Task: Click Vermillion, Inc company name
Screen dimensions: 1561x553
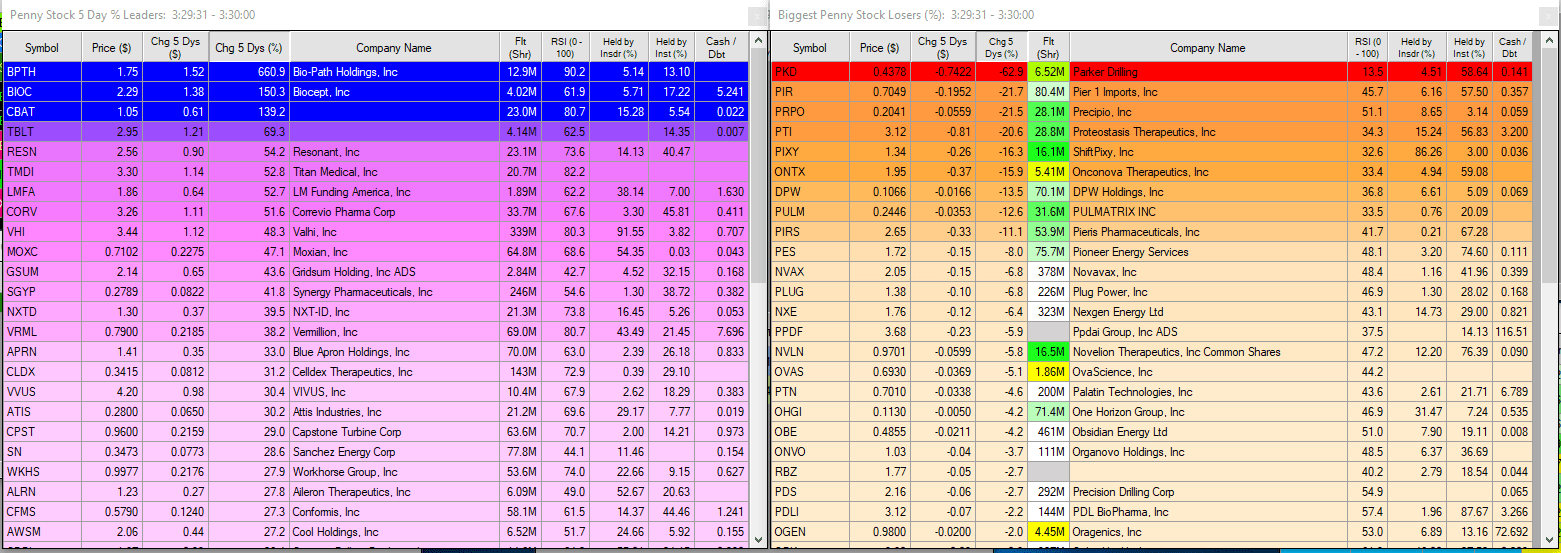Action: [x=325, y=332]
